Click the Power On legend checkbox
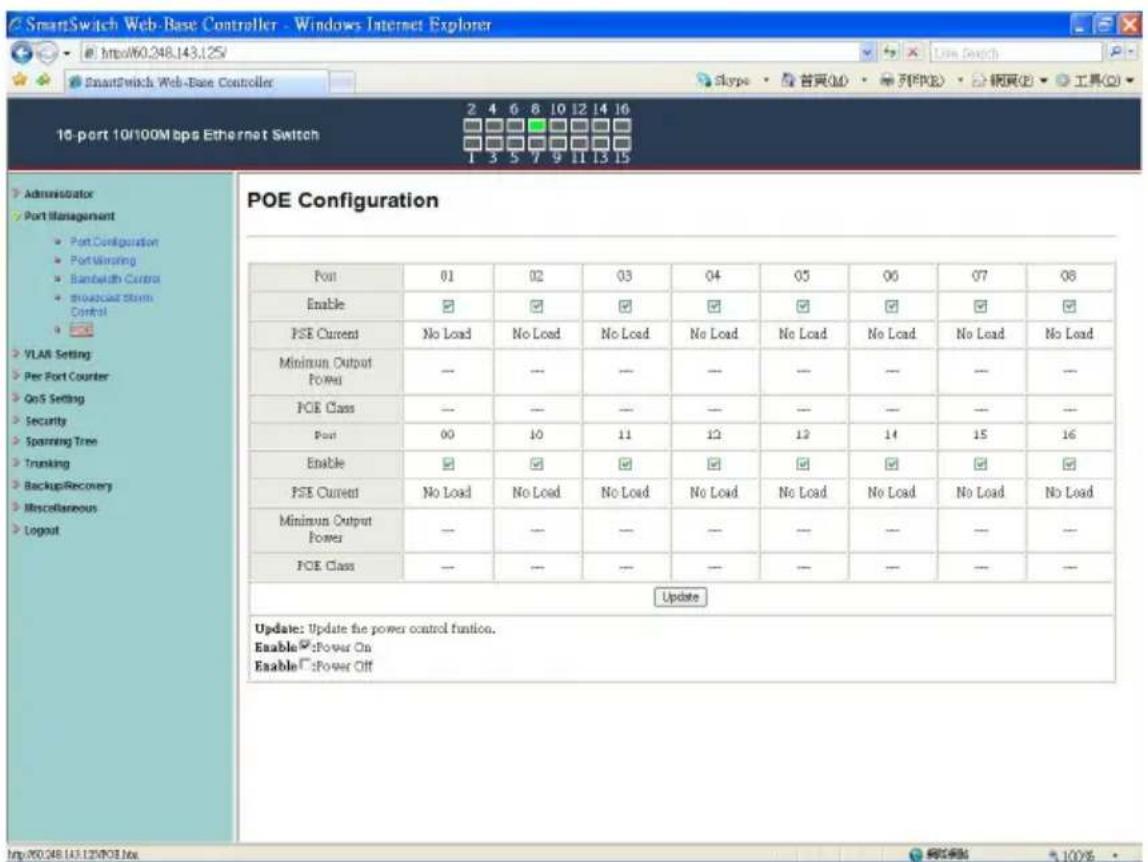Screen dimensions: 1148x862 [x=305, y=645]
